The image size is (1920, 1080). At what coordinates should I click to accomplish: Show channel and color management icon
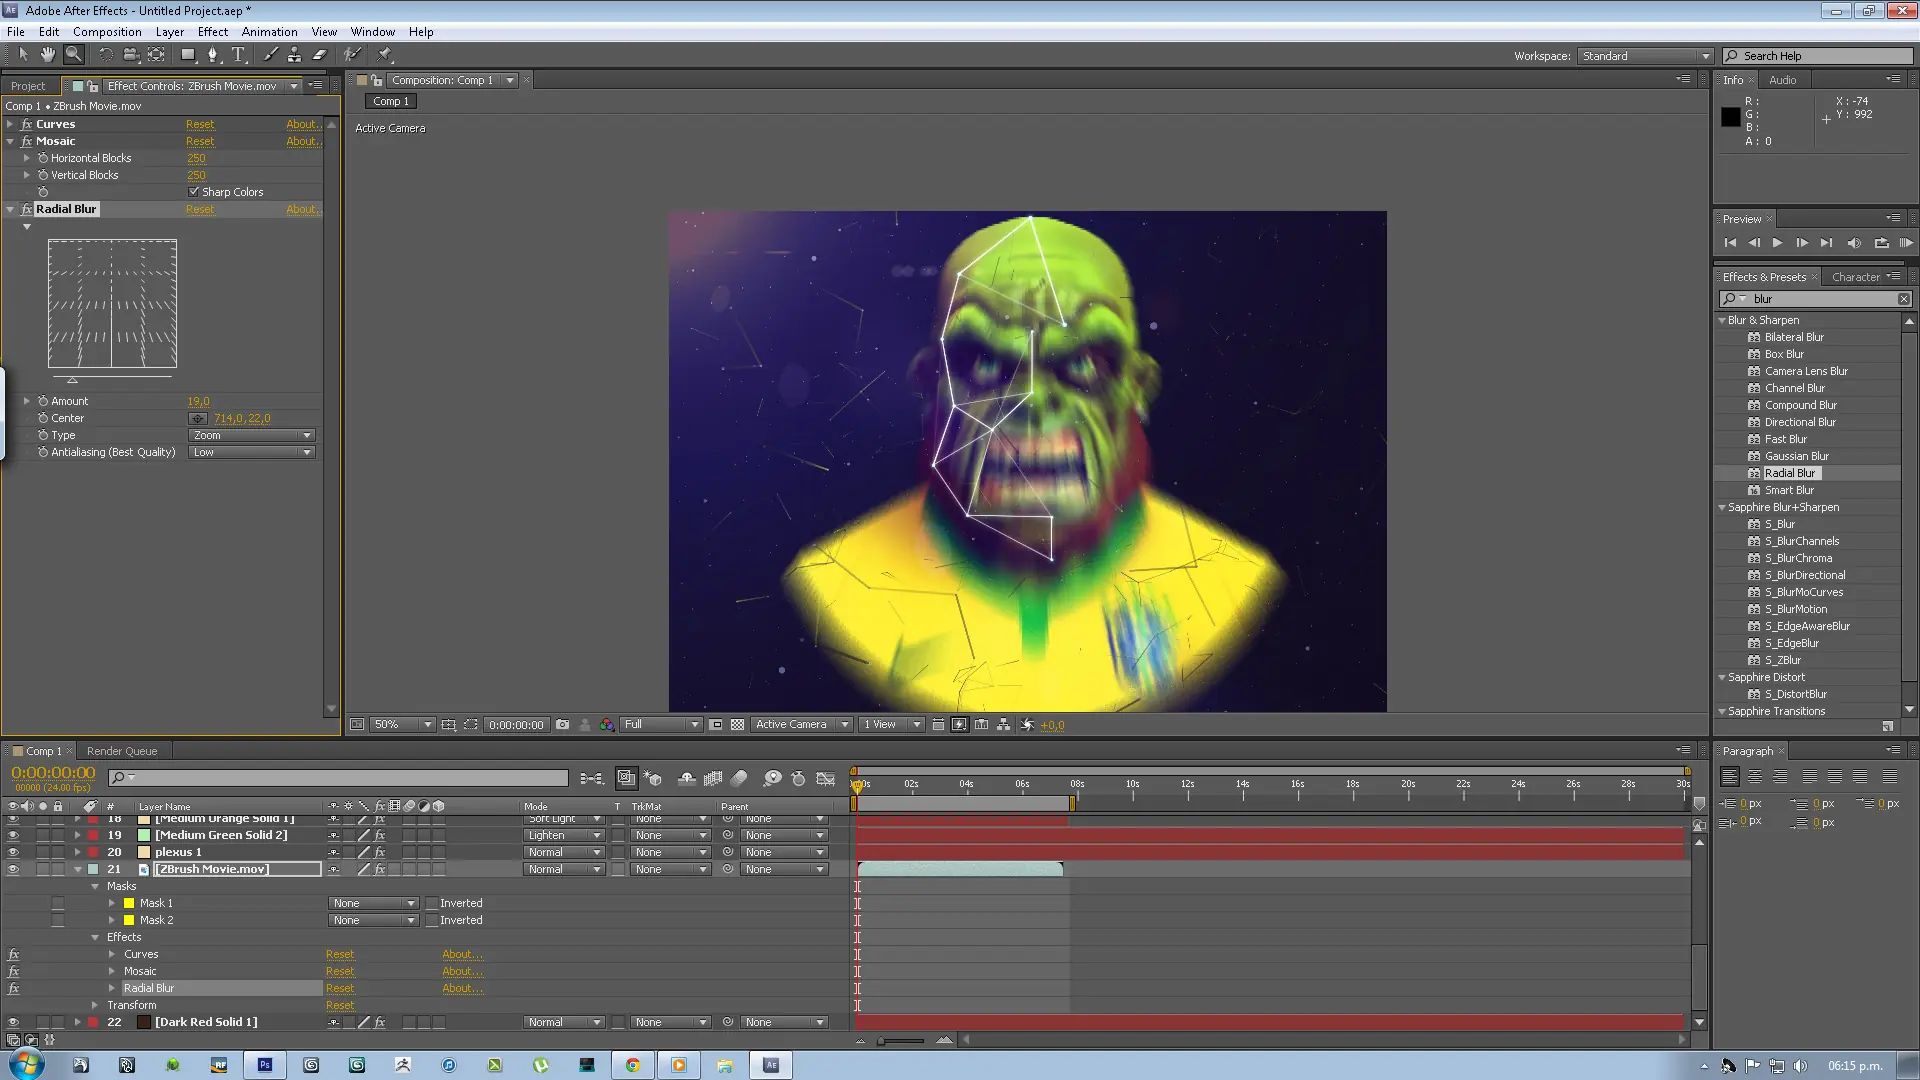point(607,725)
